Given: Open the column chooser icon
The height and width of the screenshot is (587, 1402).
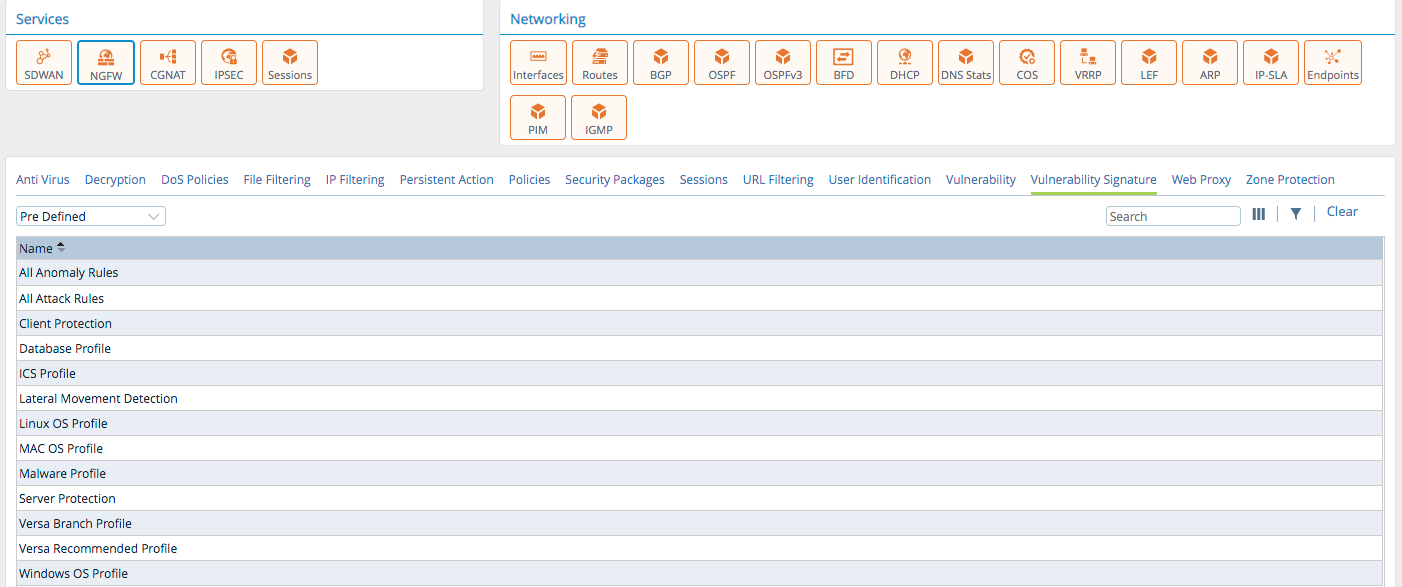Looking at the screenshot, I should tap(1259, 214).
